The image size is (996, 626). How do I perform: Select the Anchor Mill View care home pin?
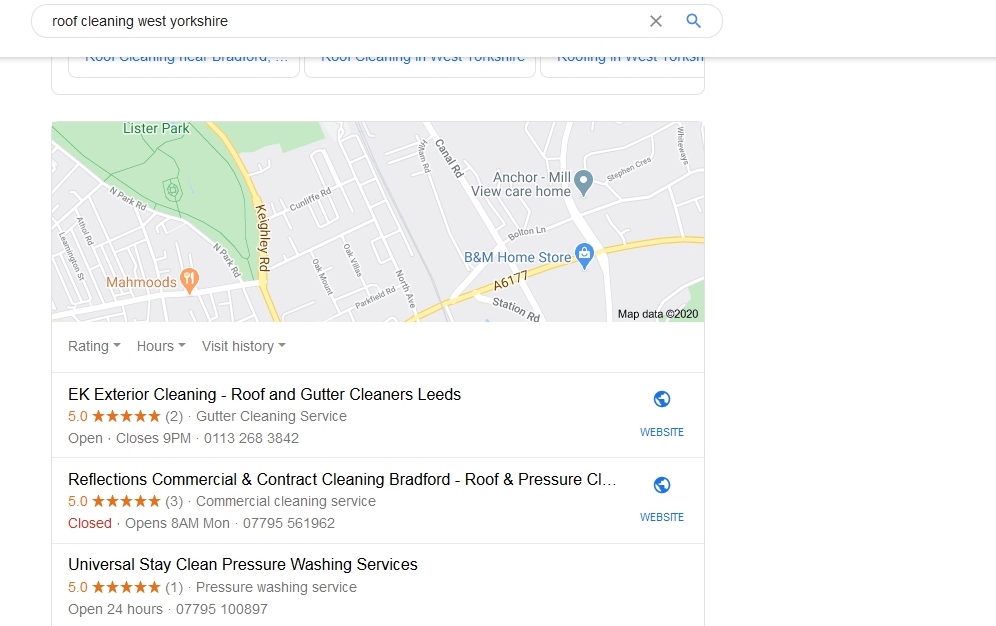583,183
